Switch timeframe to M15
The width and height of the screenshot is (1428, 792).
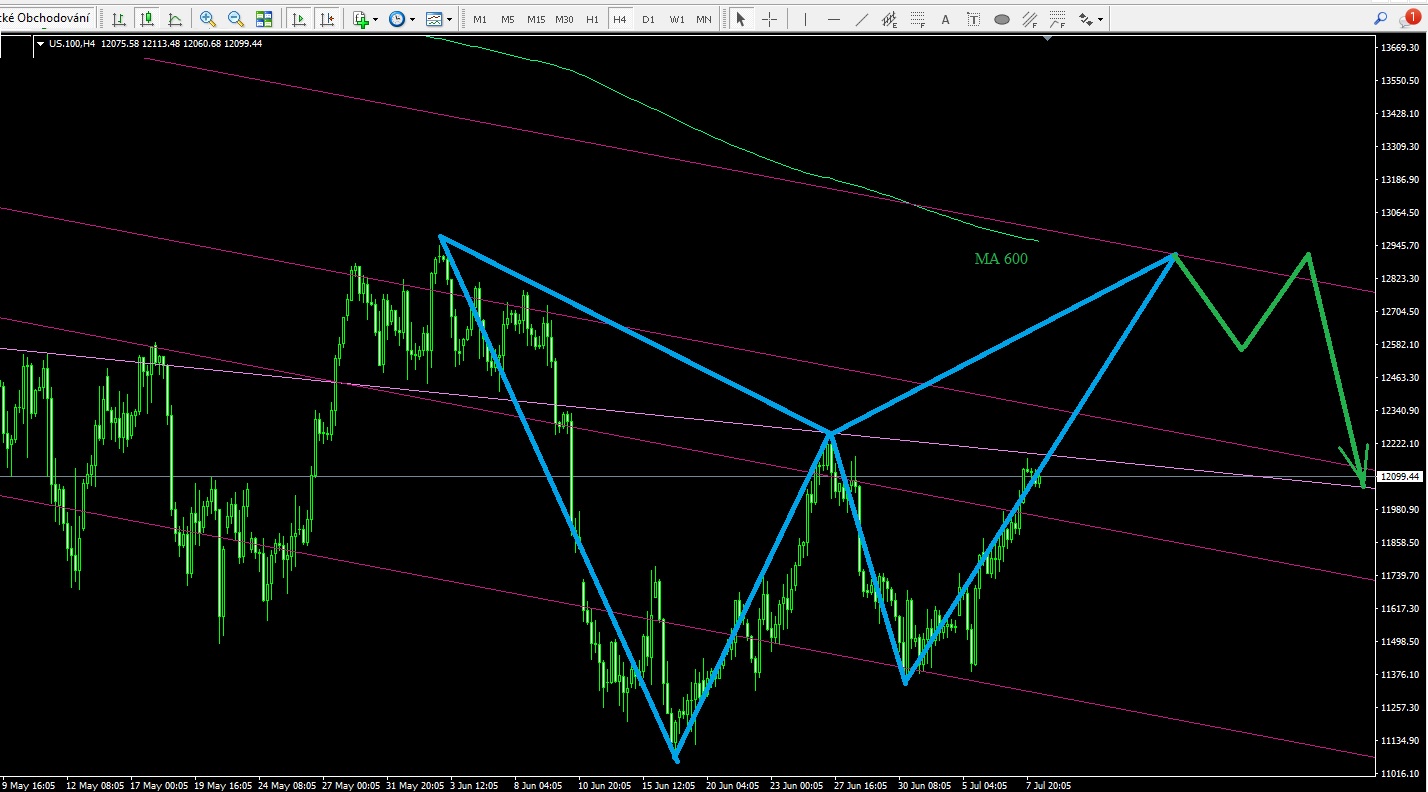(536, 19)
